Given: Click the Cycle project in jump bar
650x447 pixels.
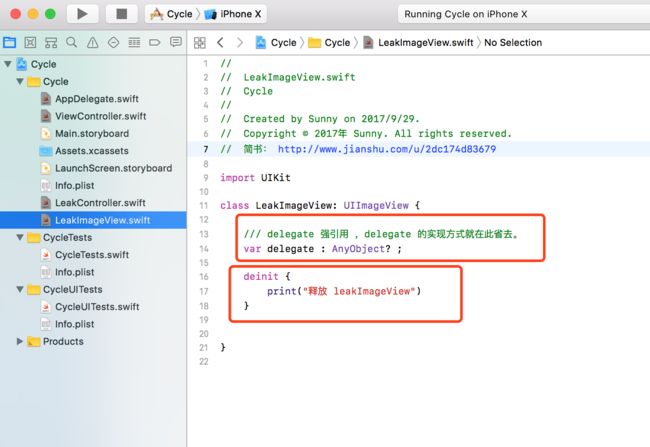Looking at the screenshot, I should tap(276, 42).
